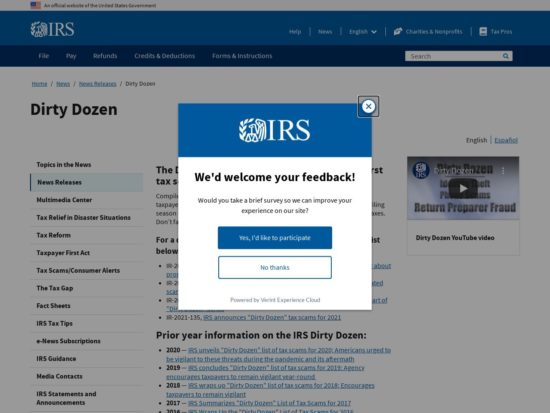Select Tax Scams/Consumer Alerts in sidebar
The image size is (550, 413).
[78, 271]
